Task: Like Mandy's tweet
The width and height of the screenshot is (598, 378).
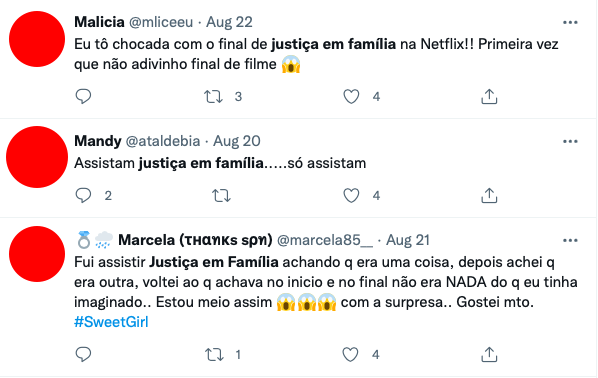Action: point(351,196)
